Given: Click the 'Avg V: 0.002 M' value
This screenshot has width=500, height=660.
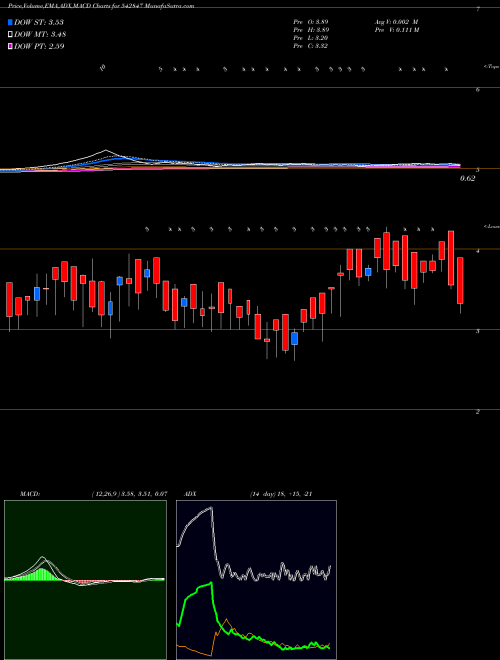Looking at the screenshot, I should tap(396, 22).
